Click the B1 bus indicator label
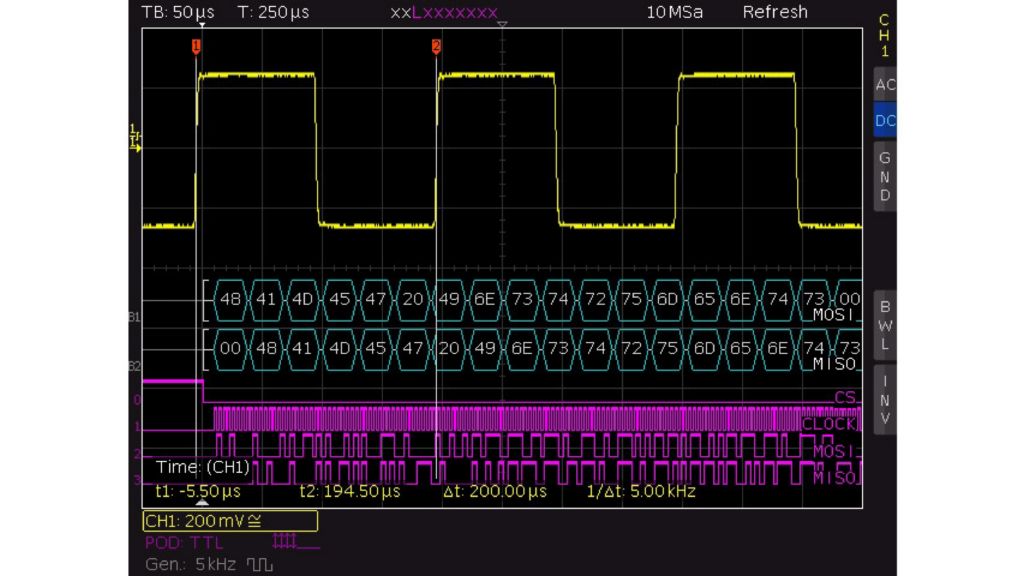The width and height of the screenshot is (1024, 576). coord(135,318)
